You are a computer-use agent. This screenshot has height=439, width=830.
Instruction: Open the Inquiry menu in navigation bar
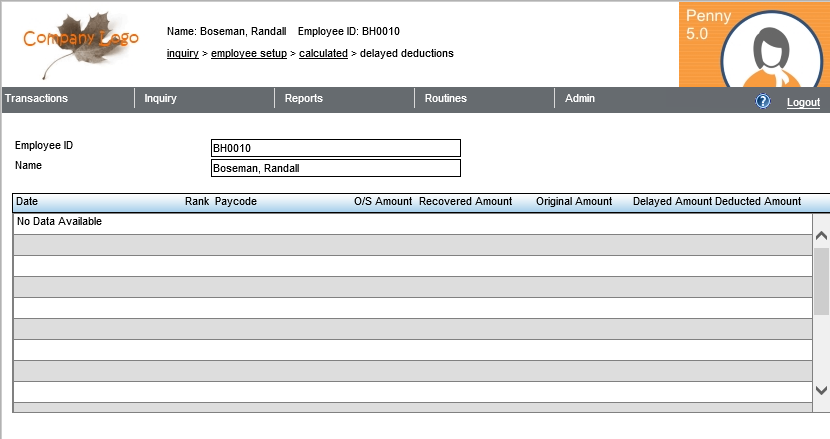point(160,99)
